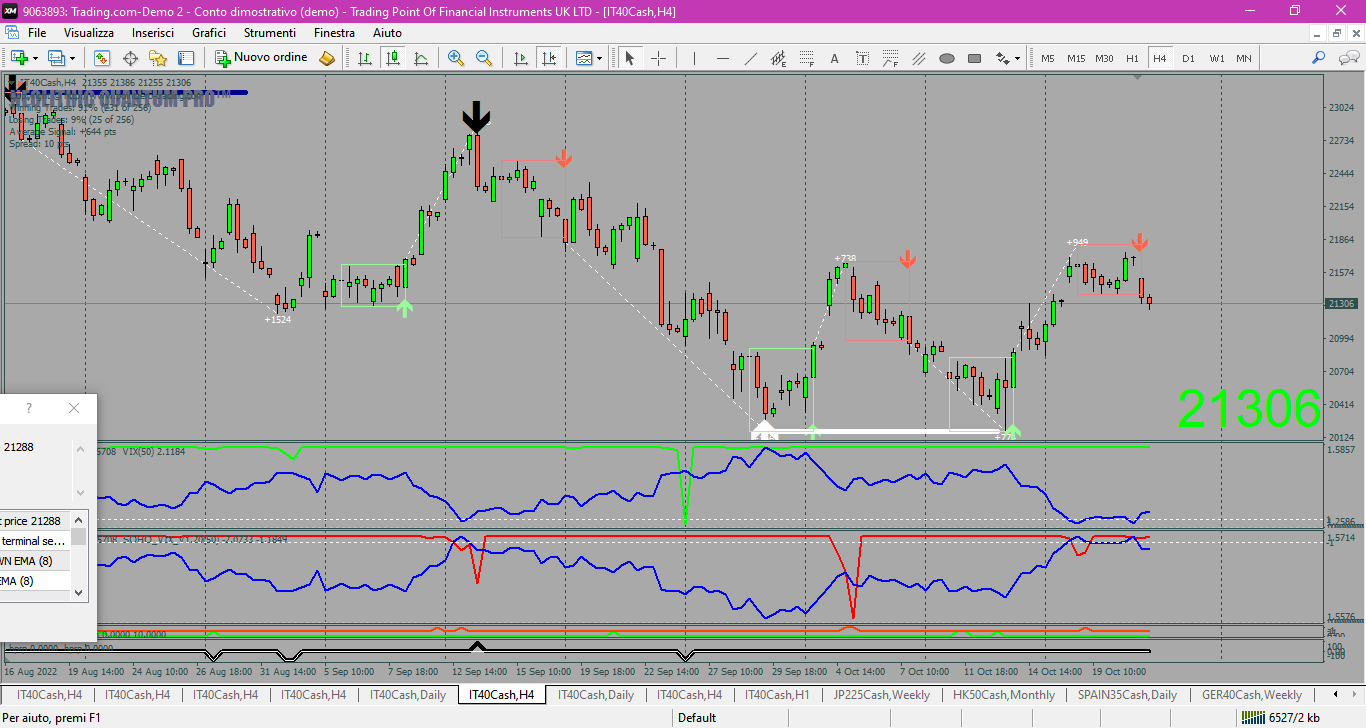Open the Templates icon
1366x728 pixels.
click(584, 58)
